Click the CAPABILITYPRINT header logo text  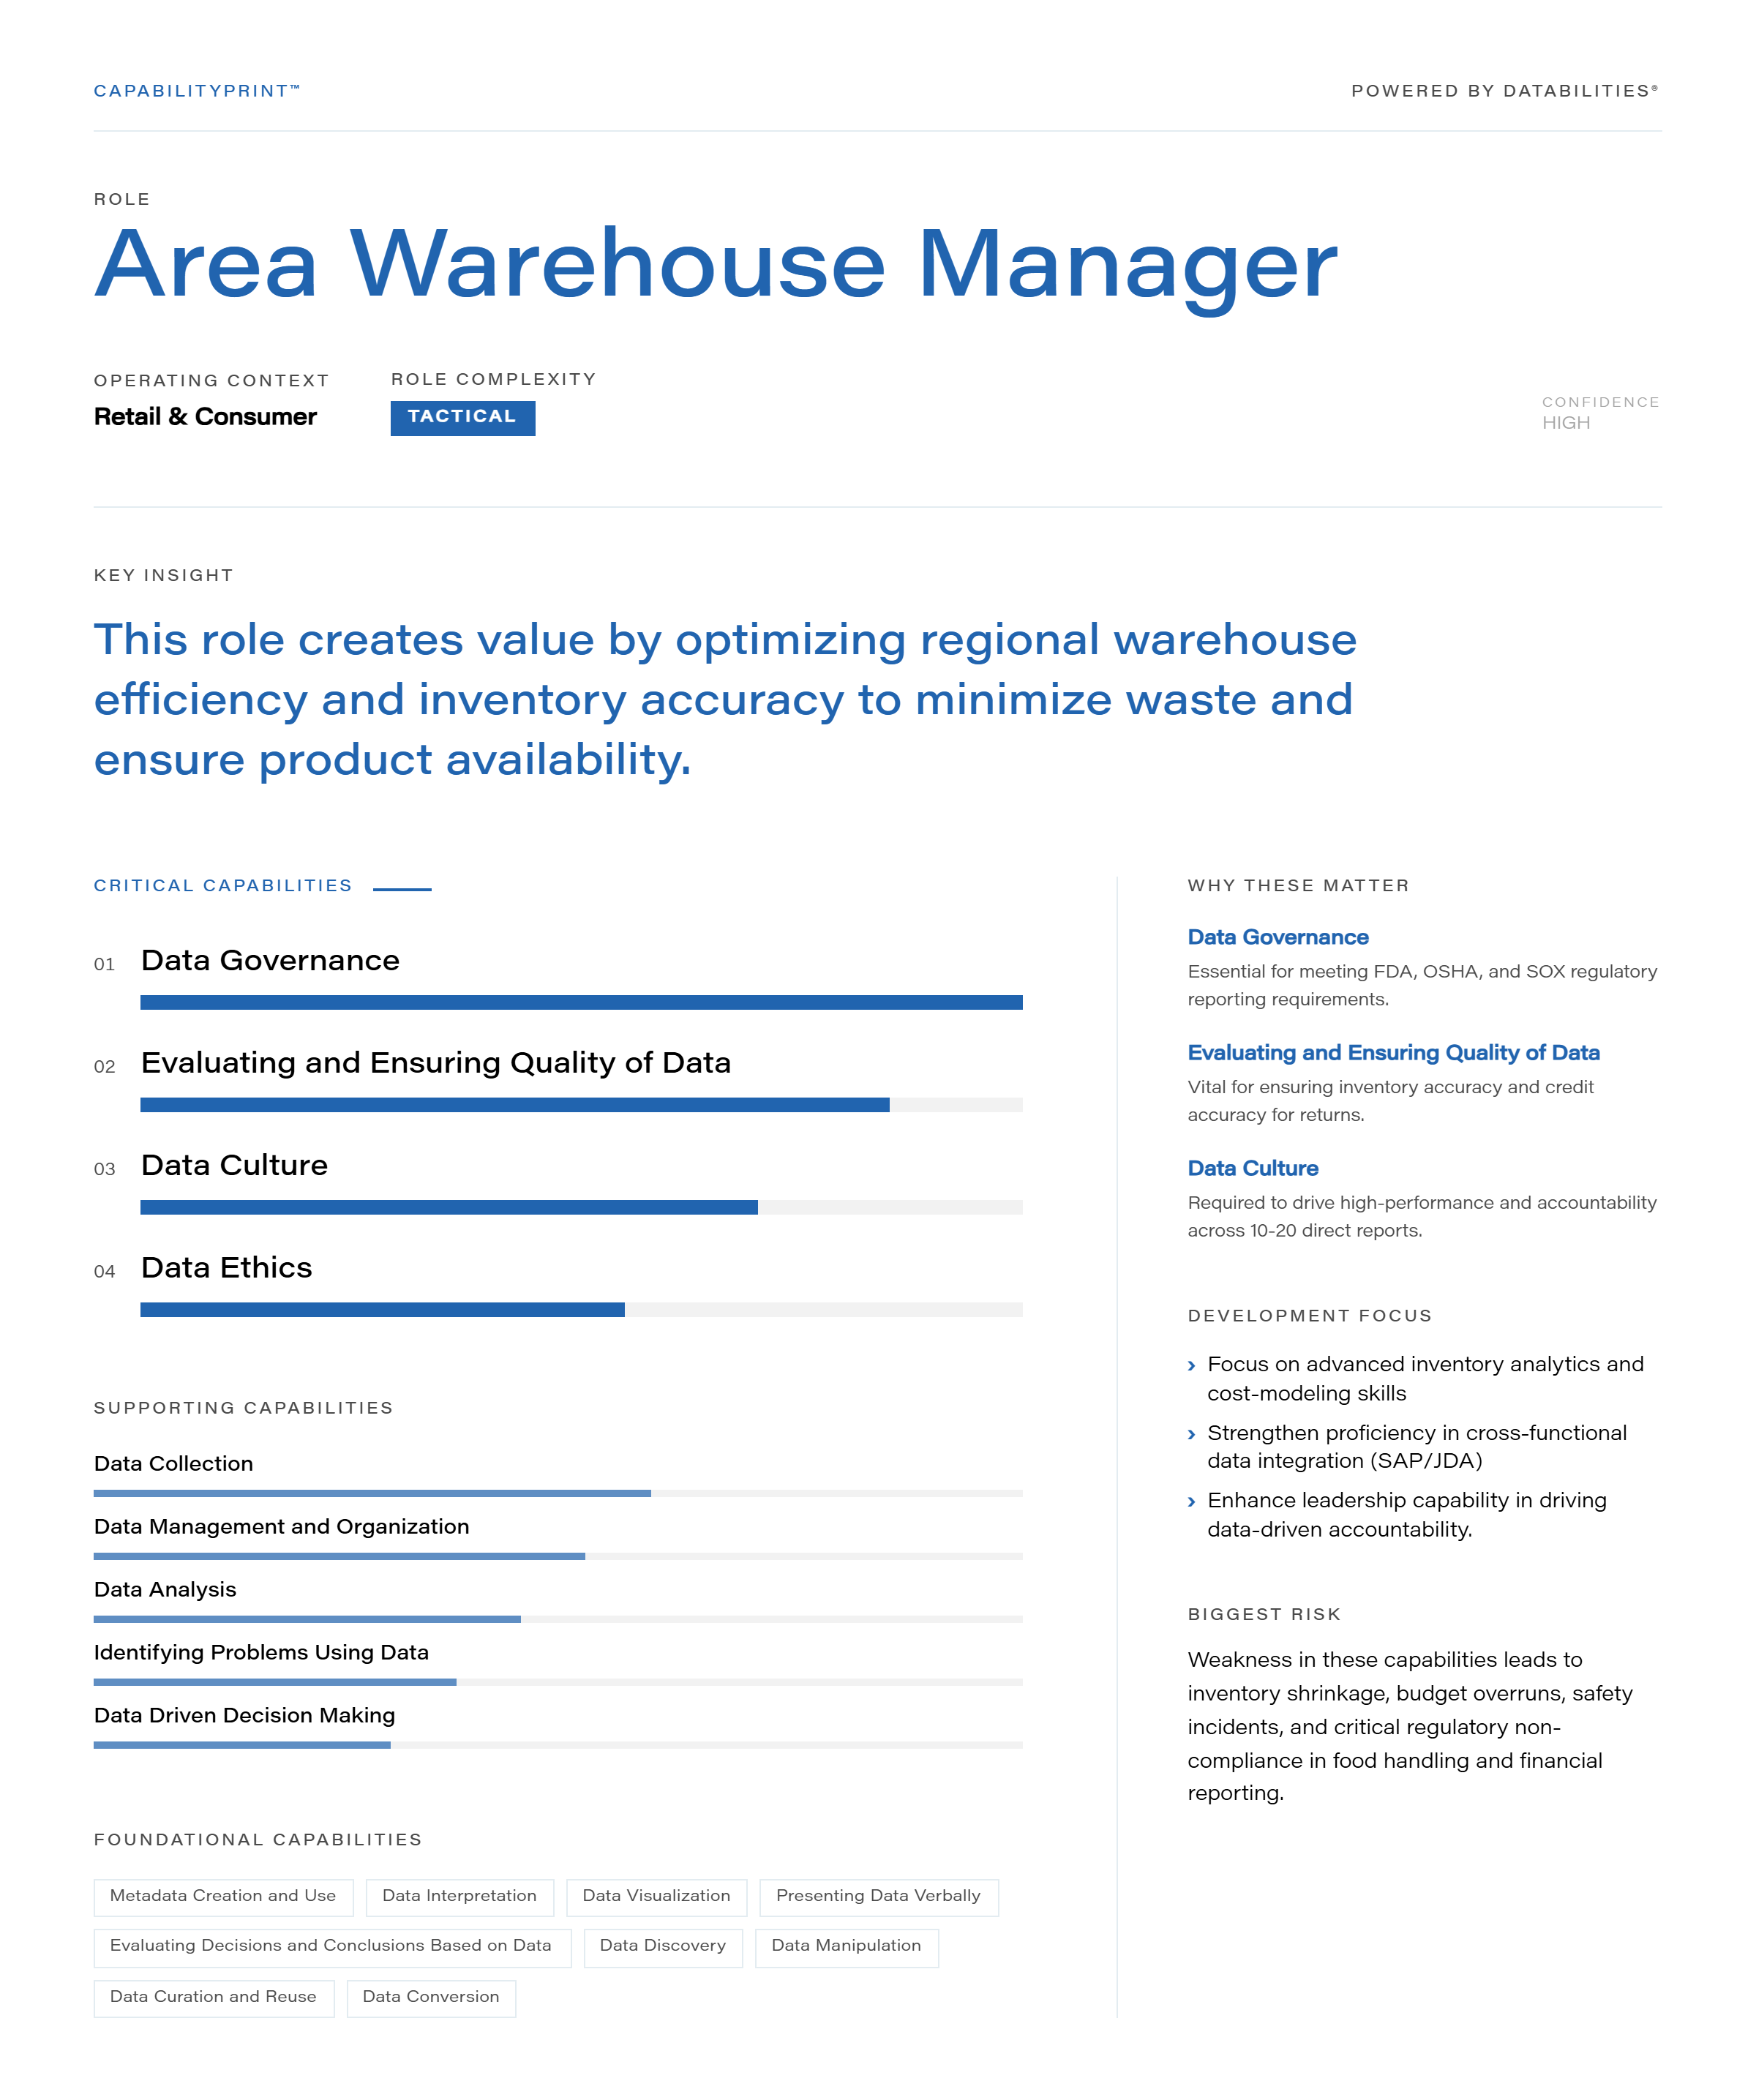tap(197, 91)
